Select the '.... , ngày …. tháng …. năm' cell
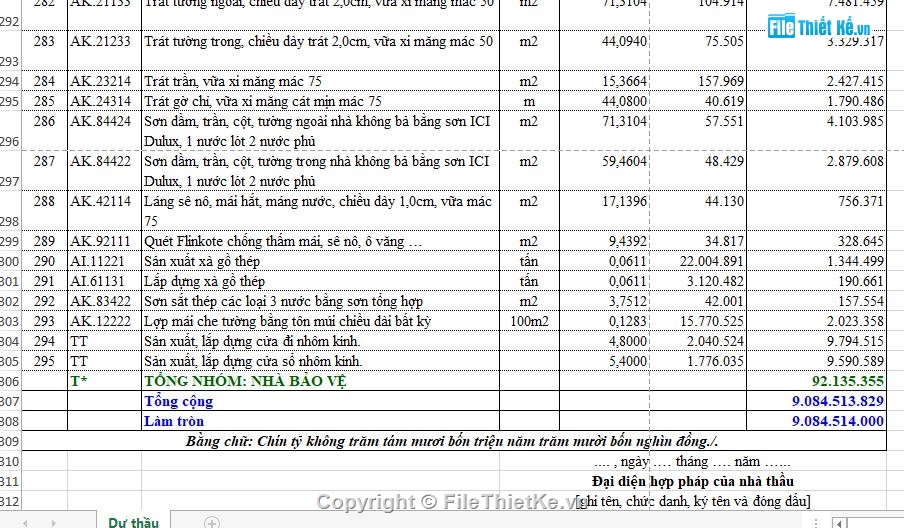 692,461
